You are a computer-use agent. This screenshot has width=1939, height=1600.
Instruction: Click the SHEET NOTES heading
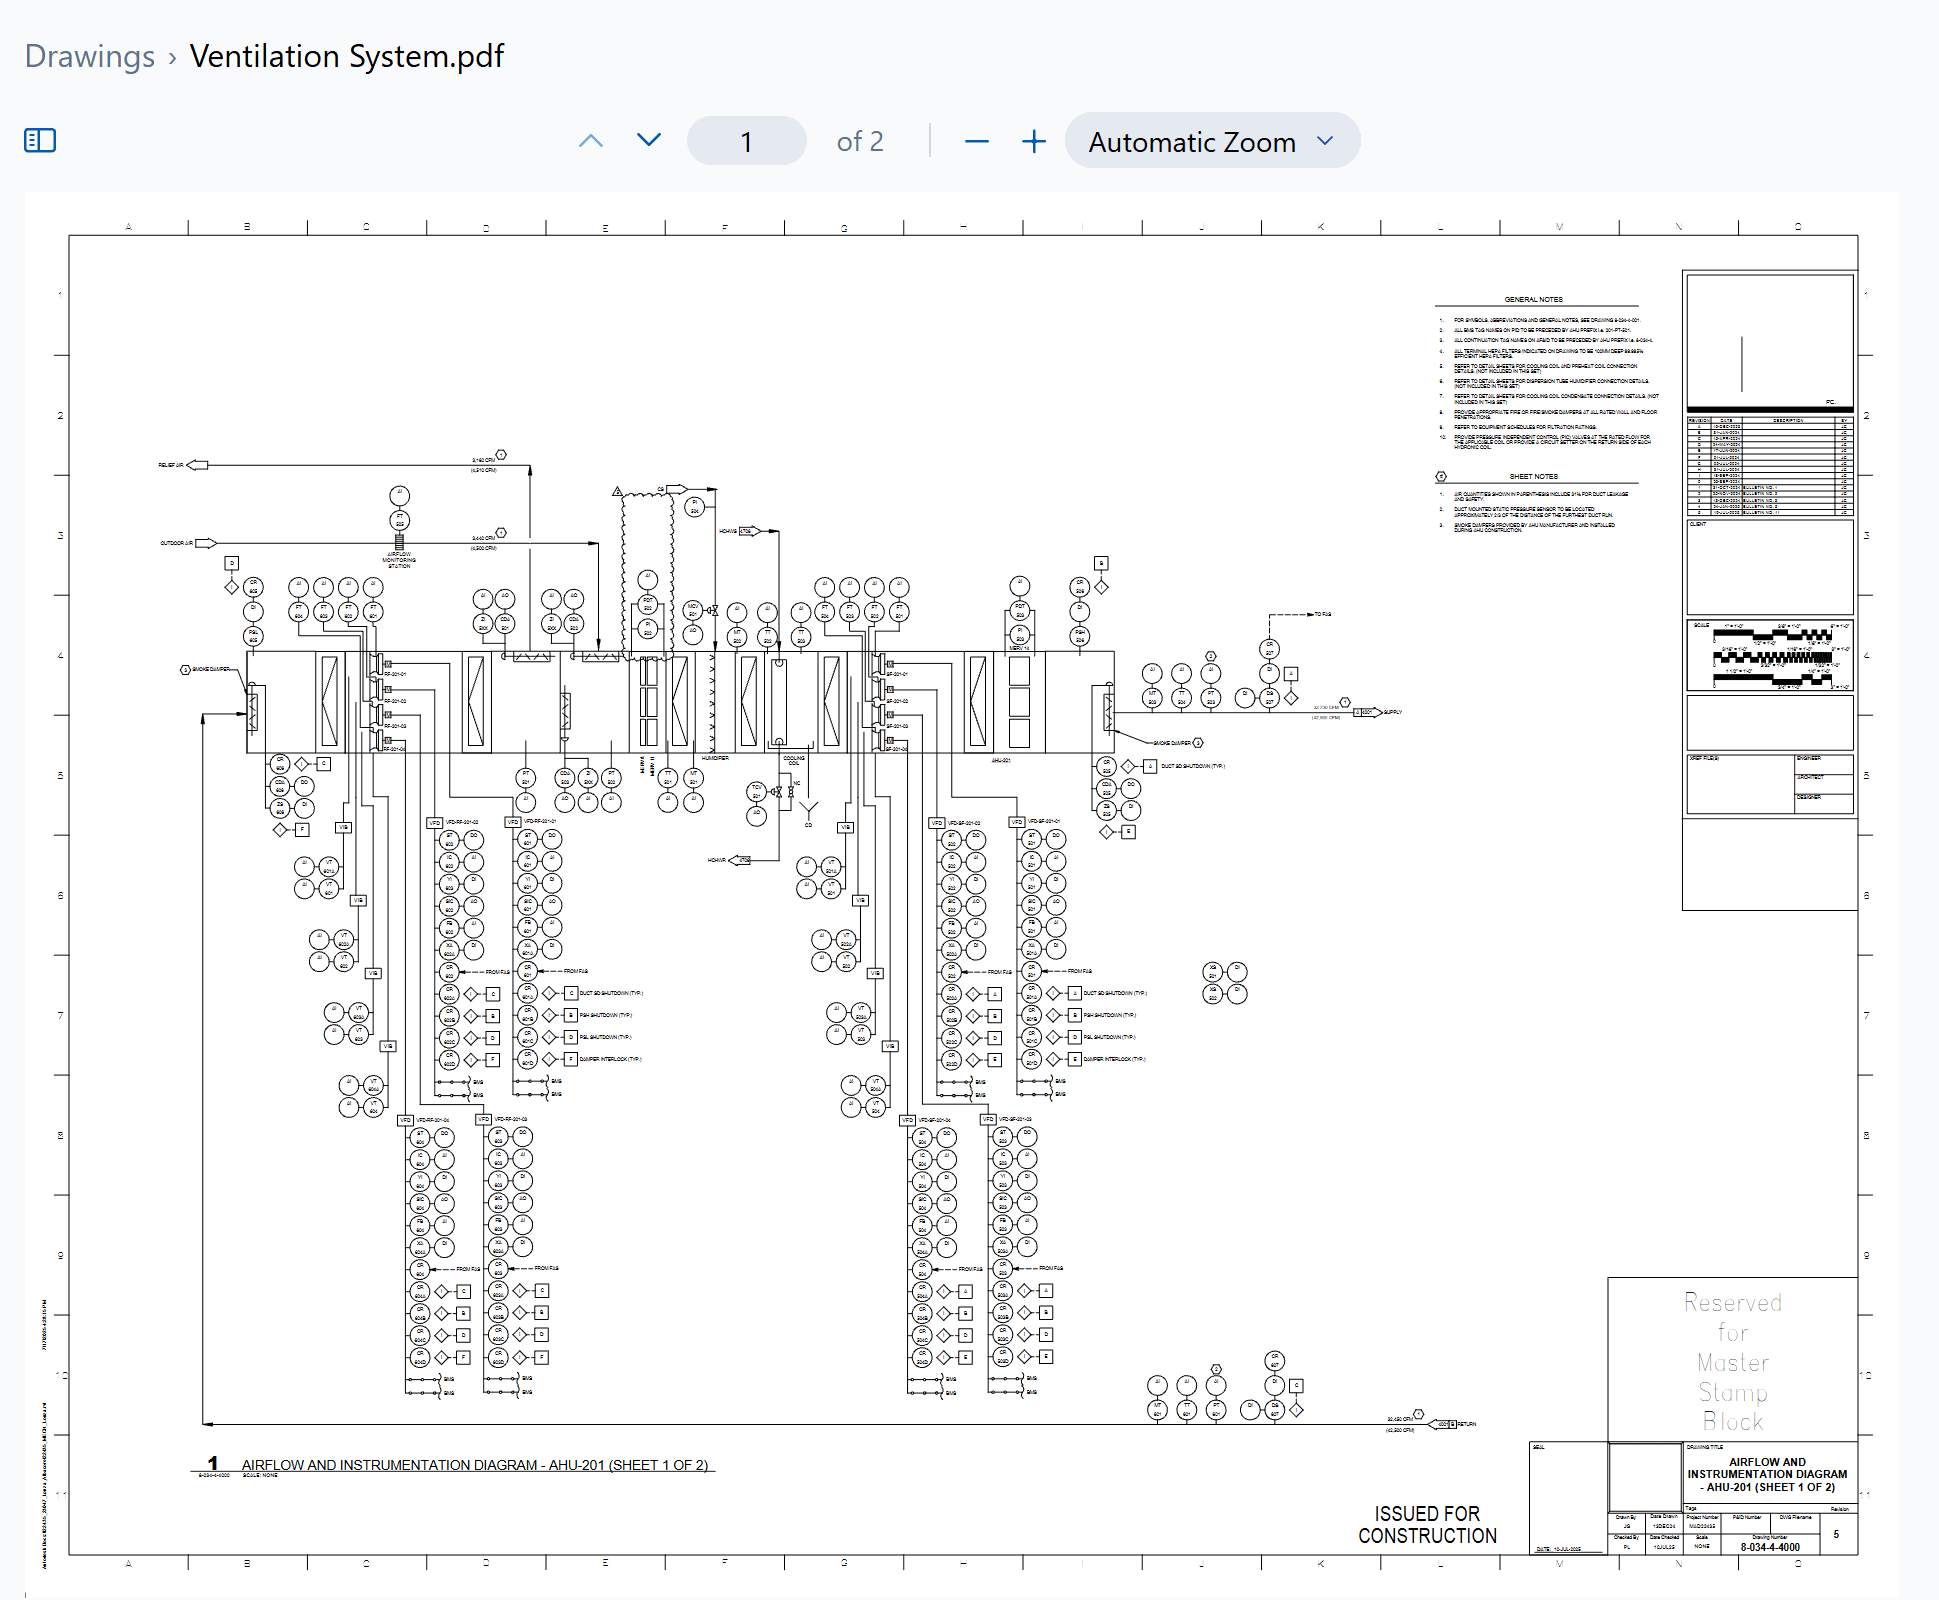point(1533,476)
